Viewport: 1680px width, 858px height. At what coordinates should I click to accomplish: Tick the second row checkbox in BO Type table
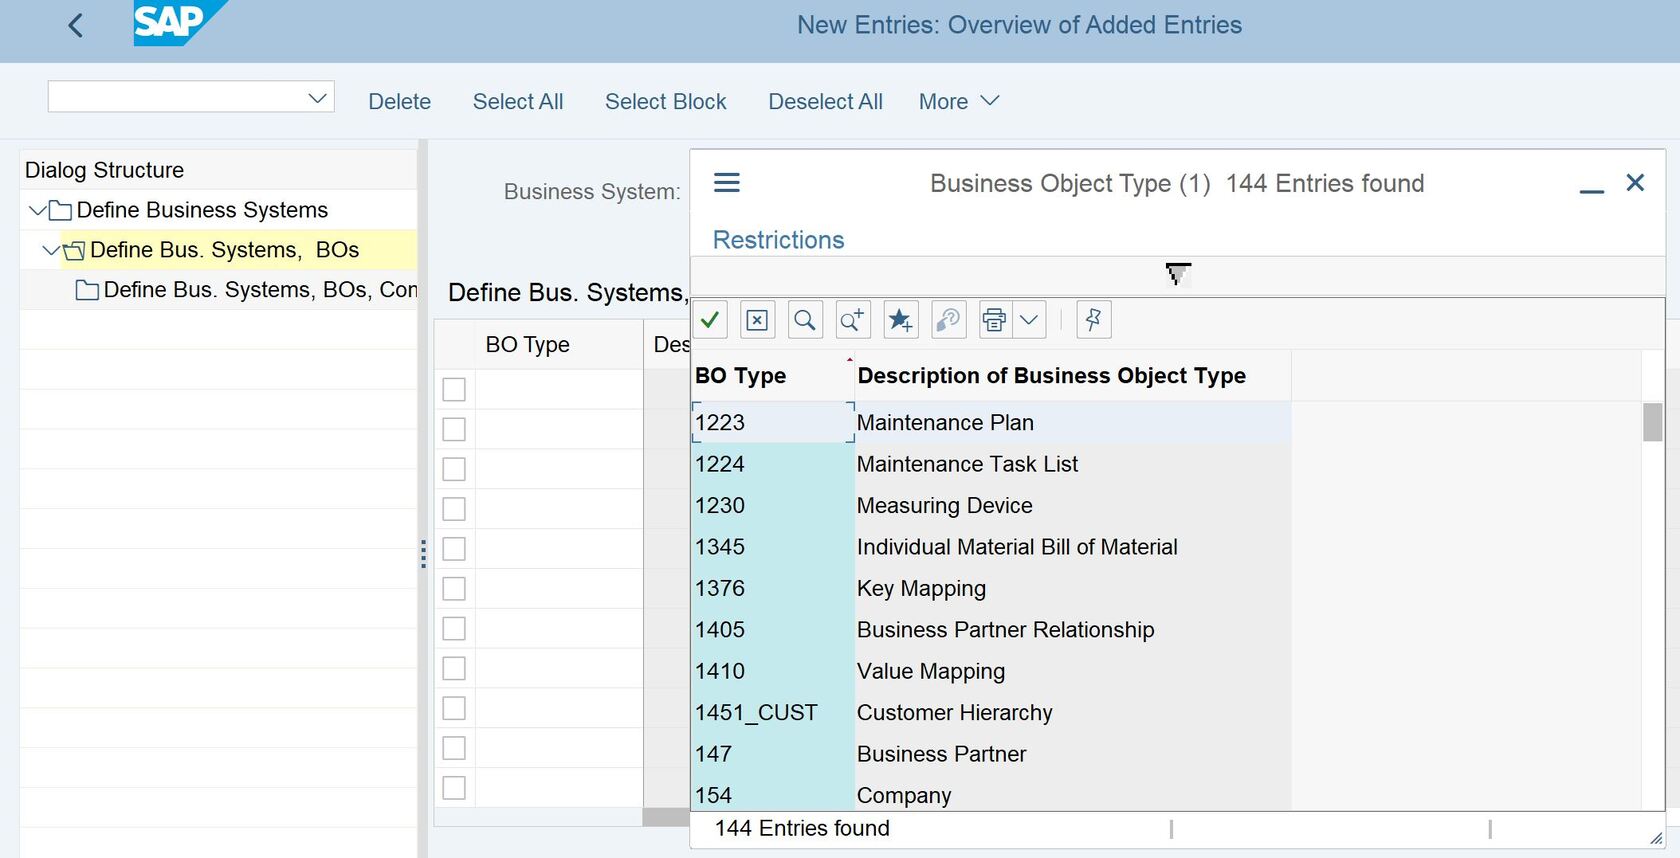(454, 429)
